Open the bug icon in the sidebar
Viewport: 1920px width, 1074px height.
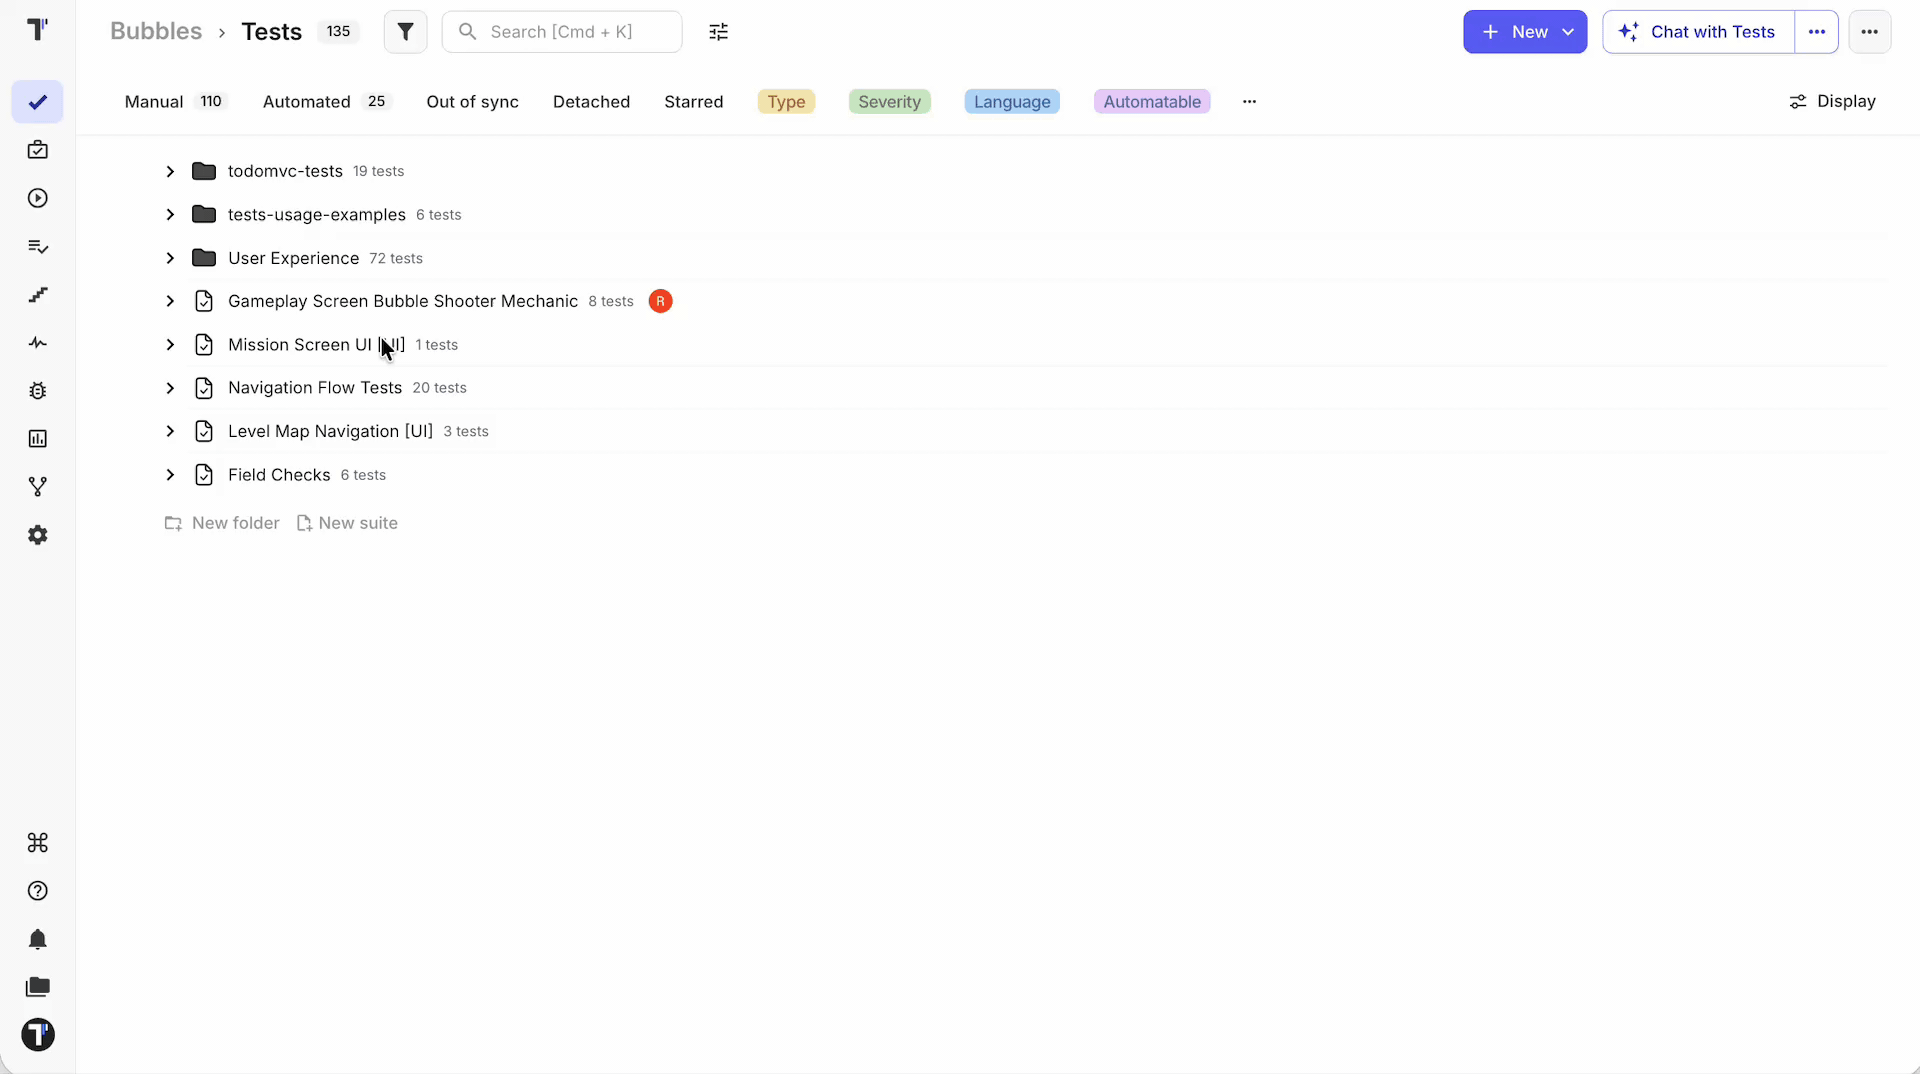[x=37, y=391]
